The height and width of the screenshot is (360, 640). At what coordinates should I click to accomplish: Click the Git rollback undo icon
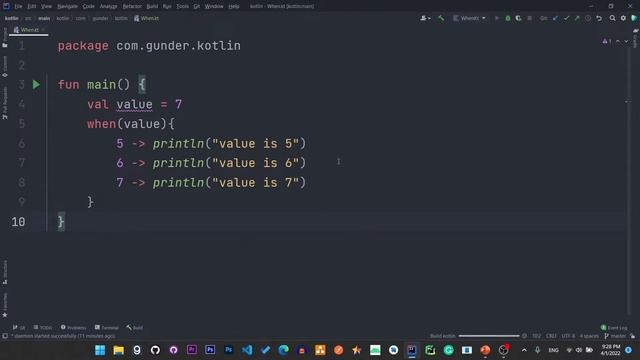tap(599, 18)
